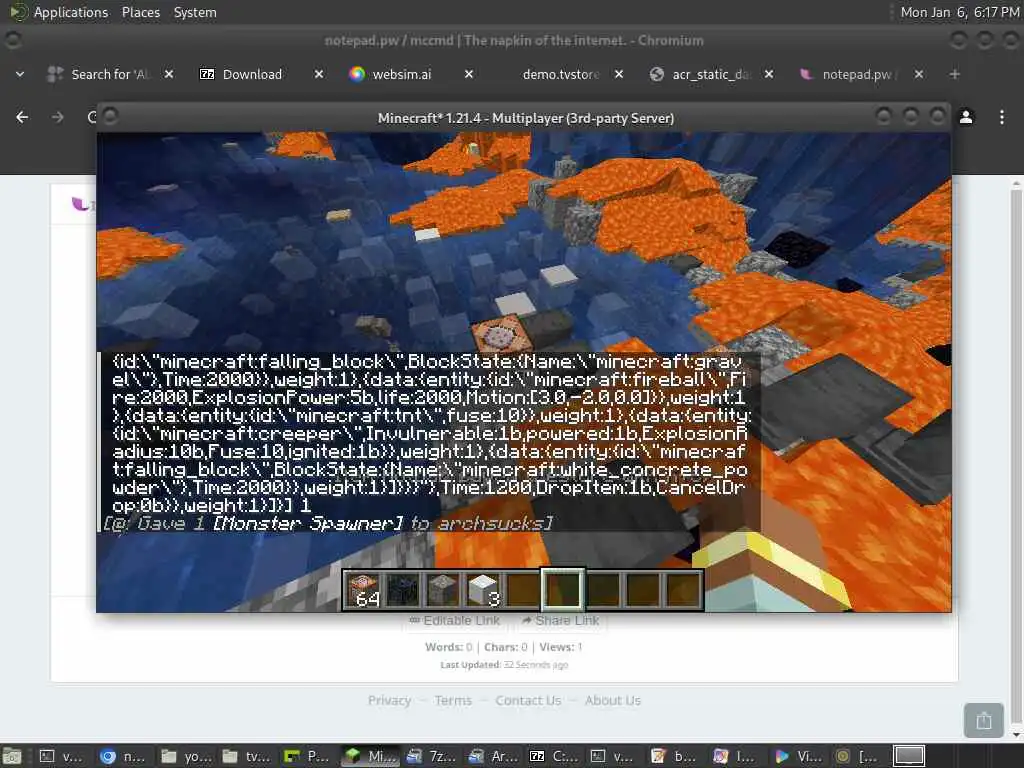Open the 'yo...' folder taskbar item
1024x768 pixels.
coord(185,756)
